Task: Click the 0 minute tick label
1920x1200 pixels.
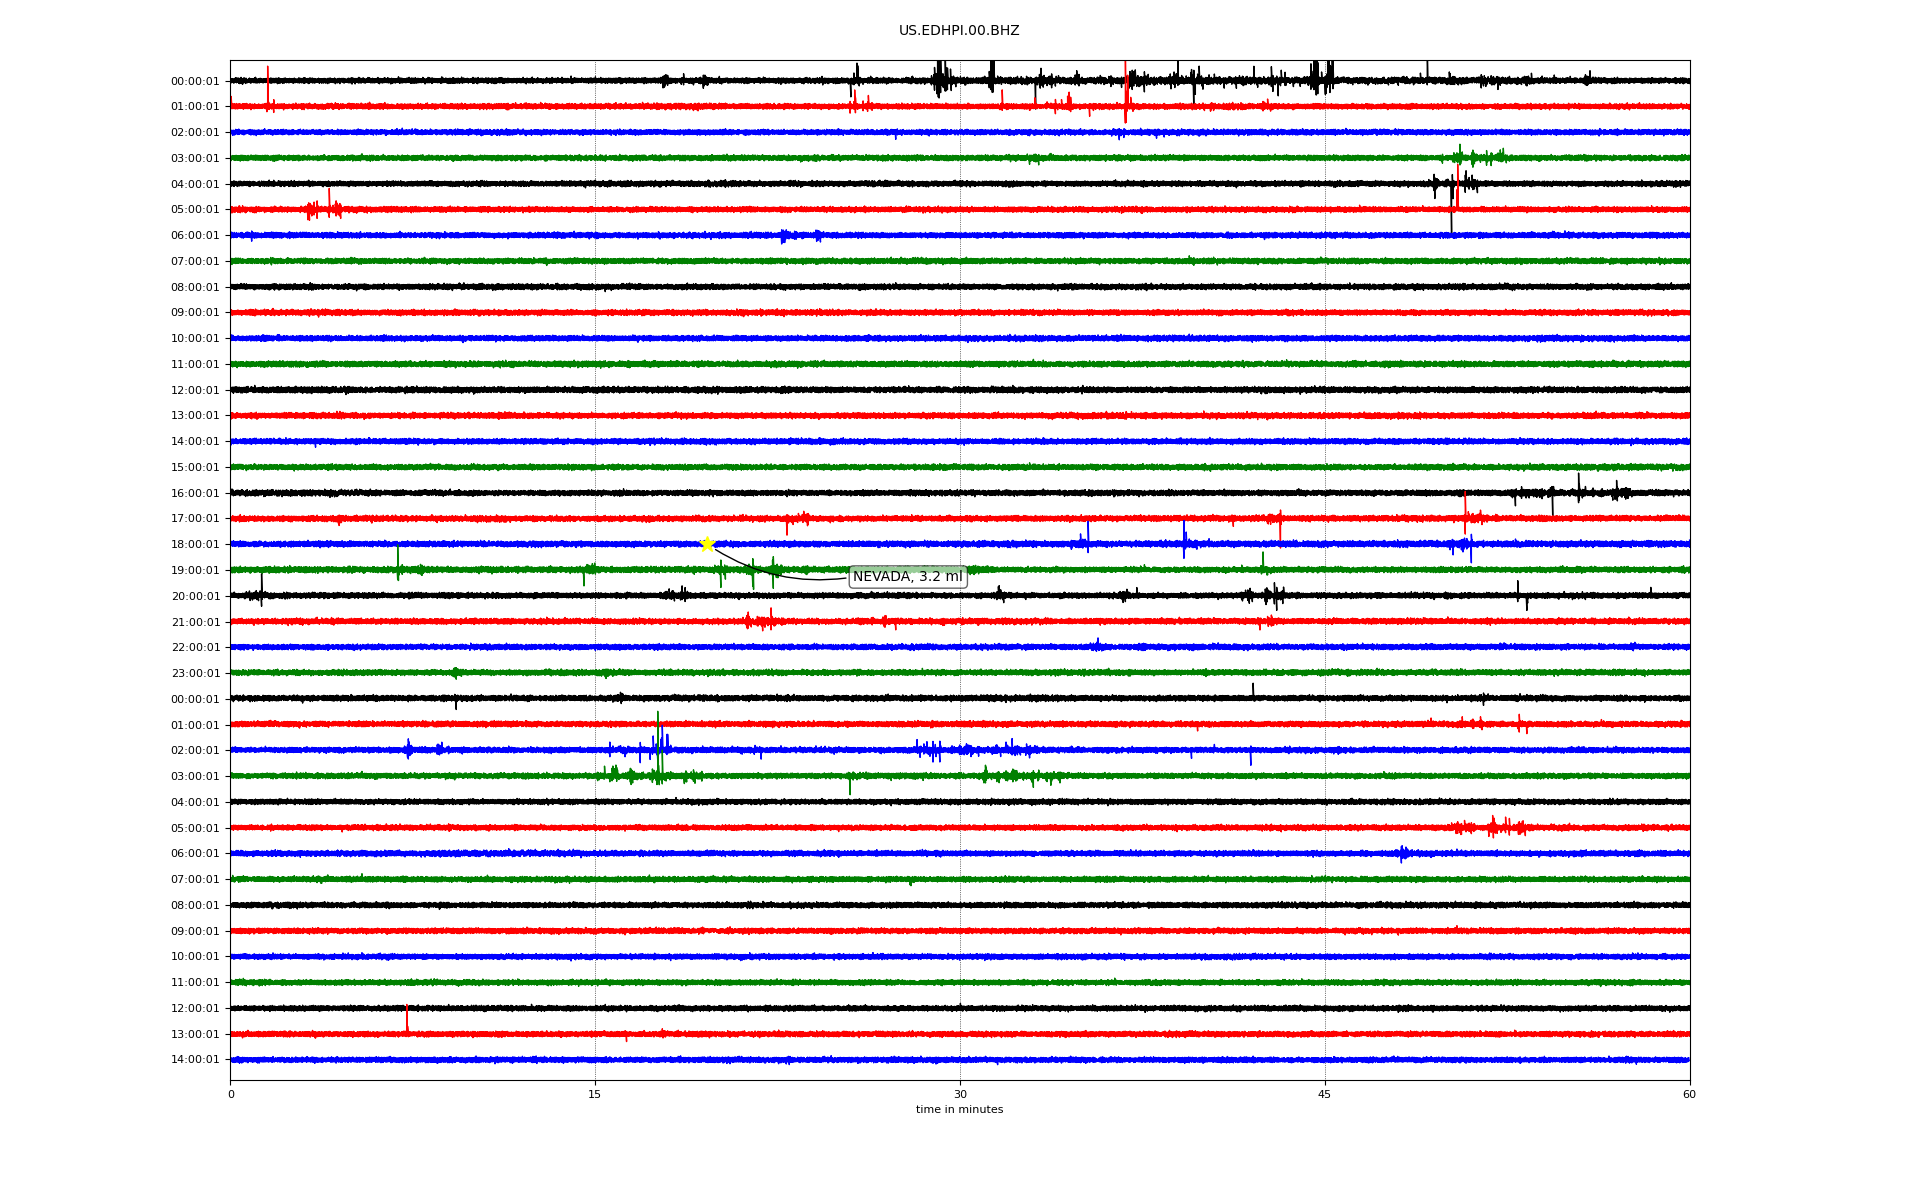Action: (x=231, y=1094)
